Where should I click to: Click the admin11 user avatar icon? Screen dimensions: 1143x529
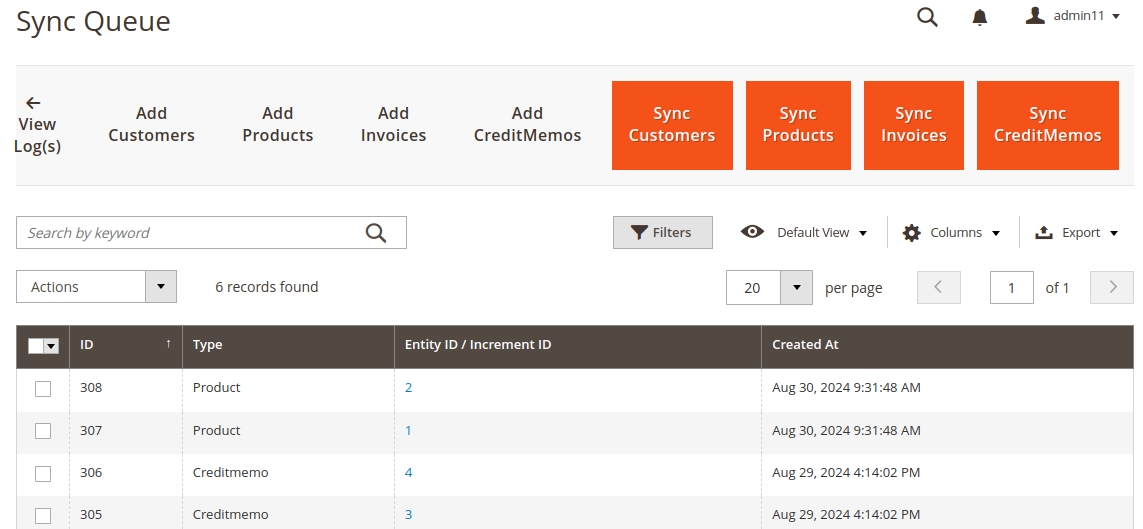1035,15
